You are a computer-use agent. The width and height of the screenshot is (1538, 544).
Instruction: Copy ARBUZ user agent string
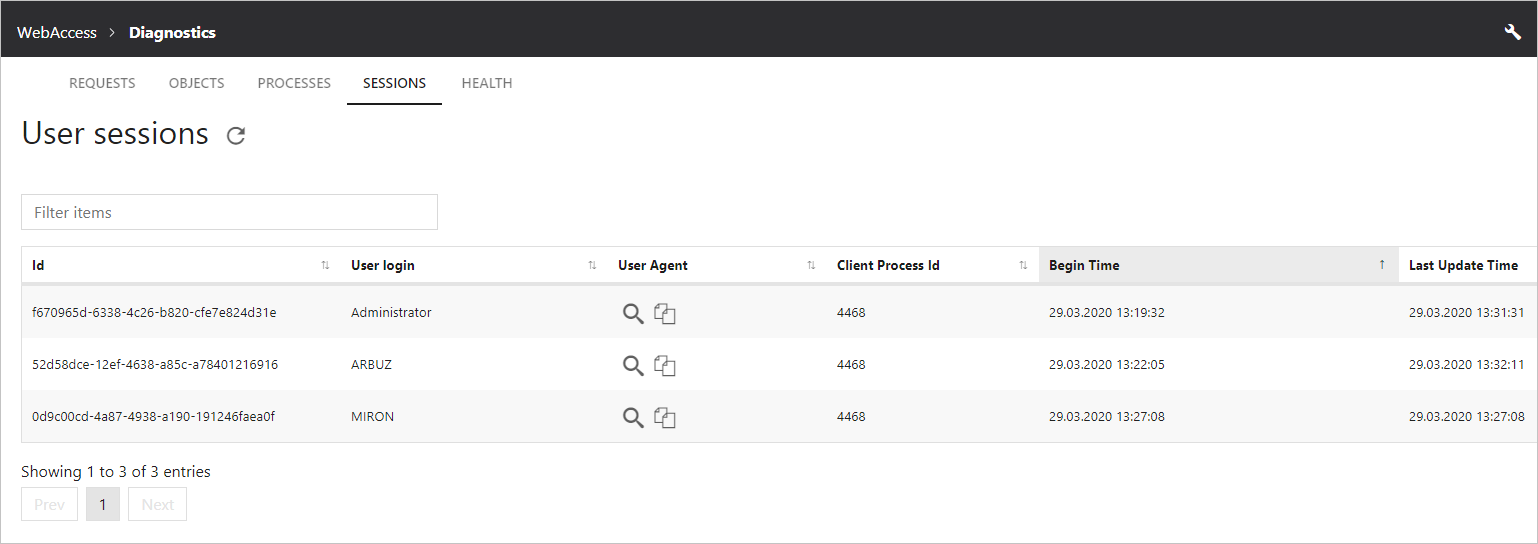tap(665, 365)
